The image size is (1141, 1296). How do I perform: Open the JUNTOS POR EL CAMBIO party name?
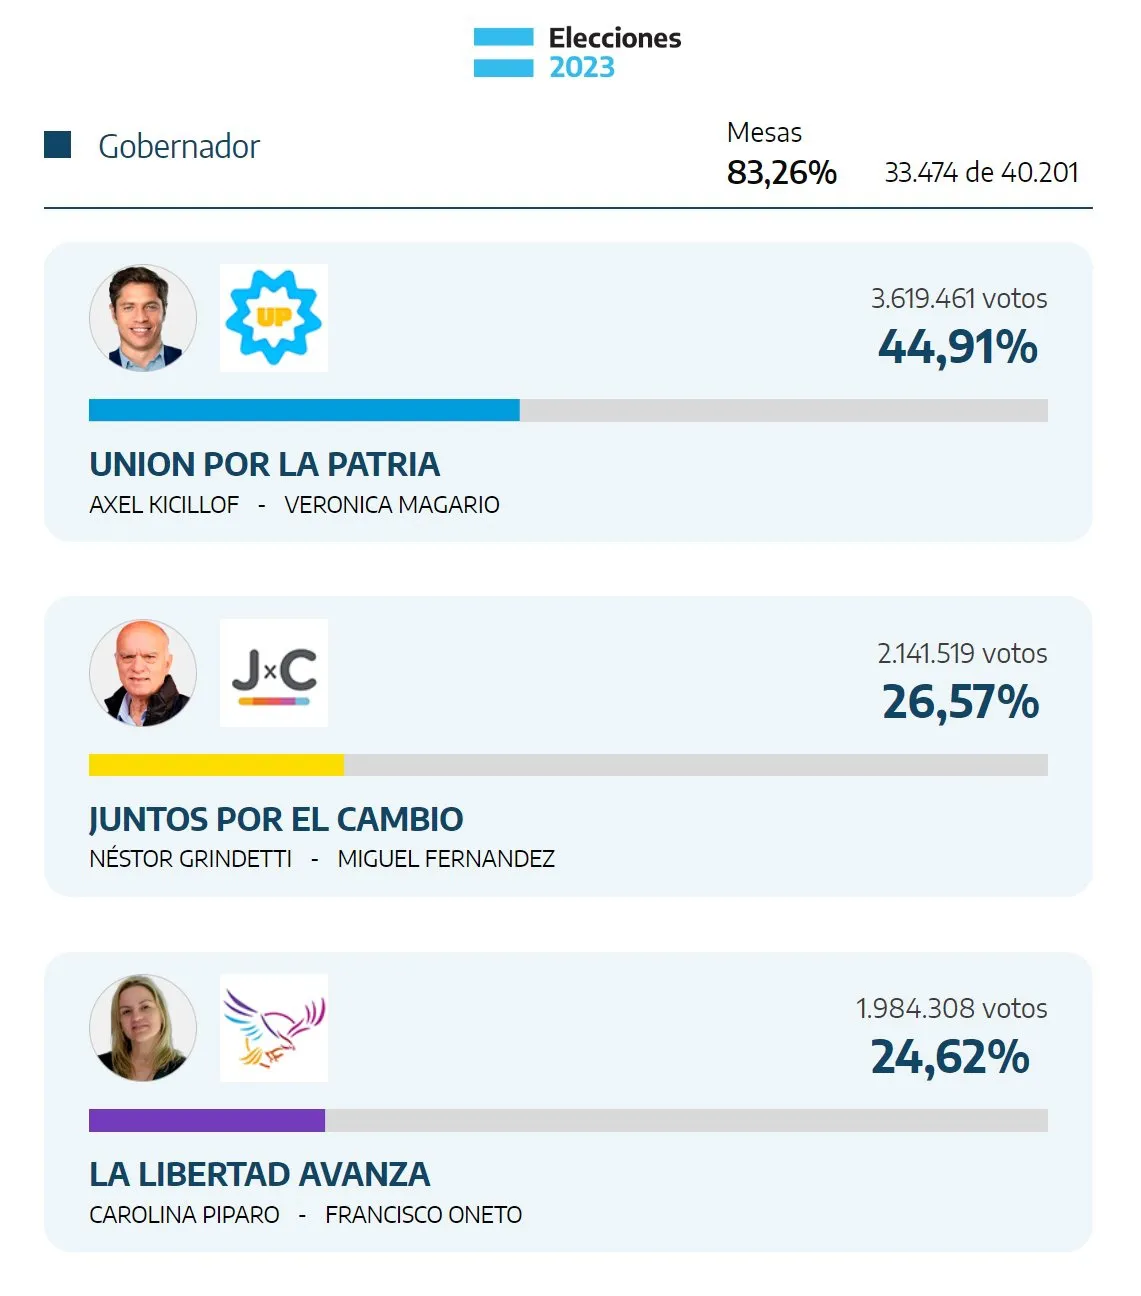[276, 820]
